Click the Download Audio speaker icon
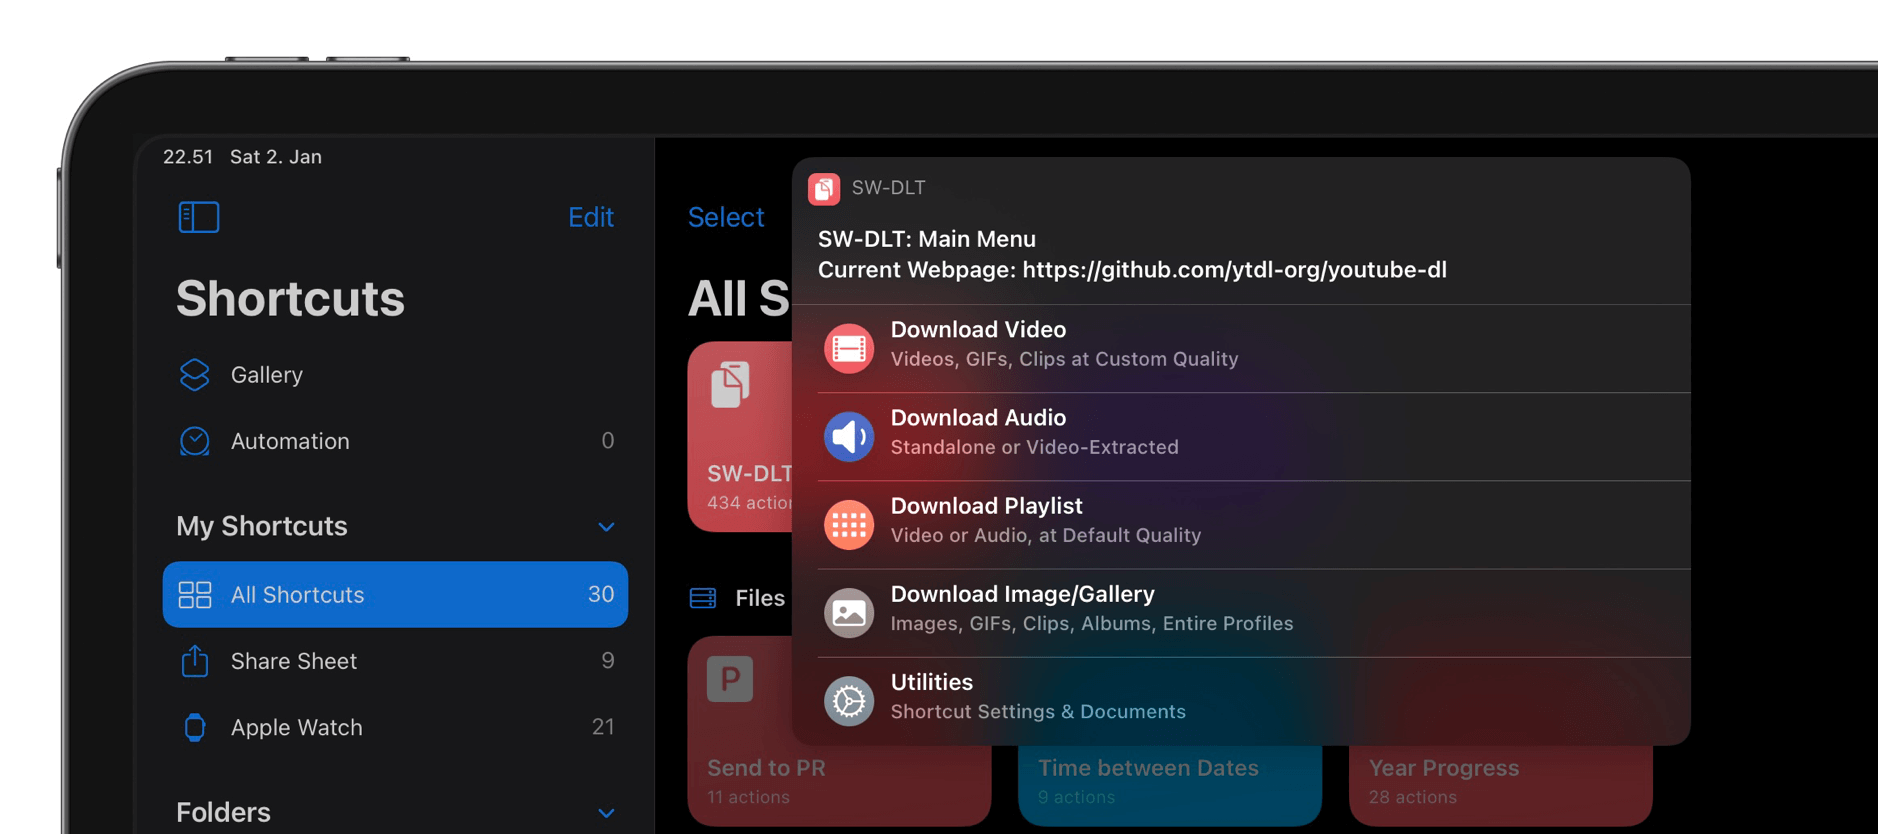This screenshot has width=1878, height=834. [x=848, y=436]
